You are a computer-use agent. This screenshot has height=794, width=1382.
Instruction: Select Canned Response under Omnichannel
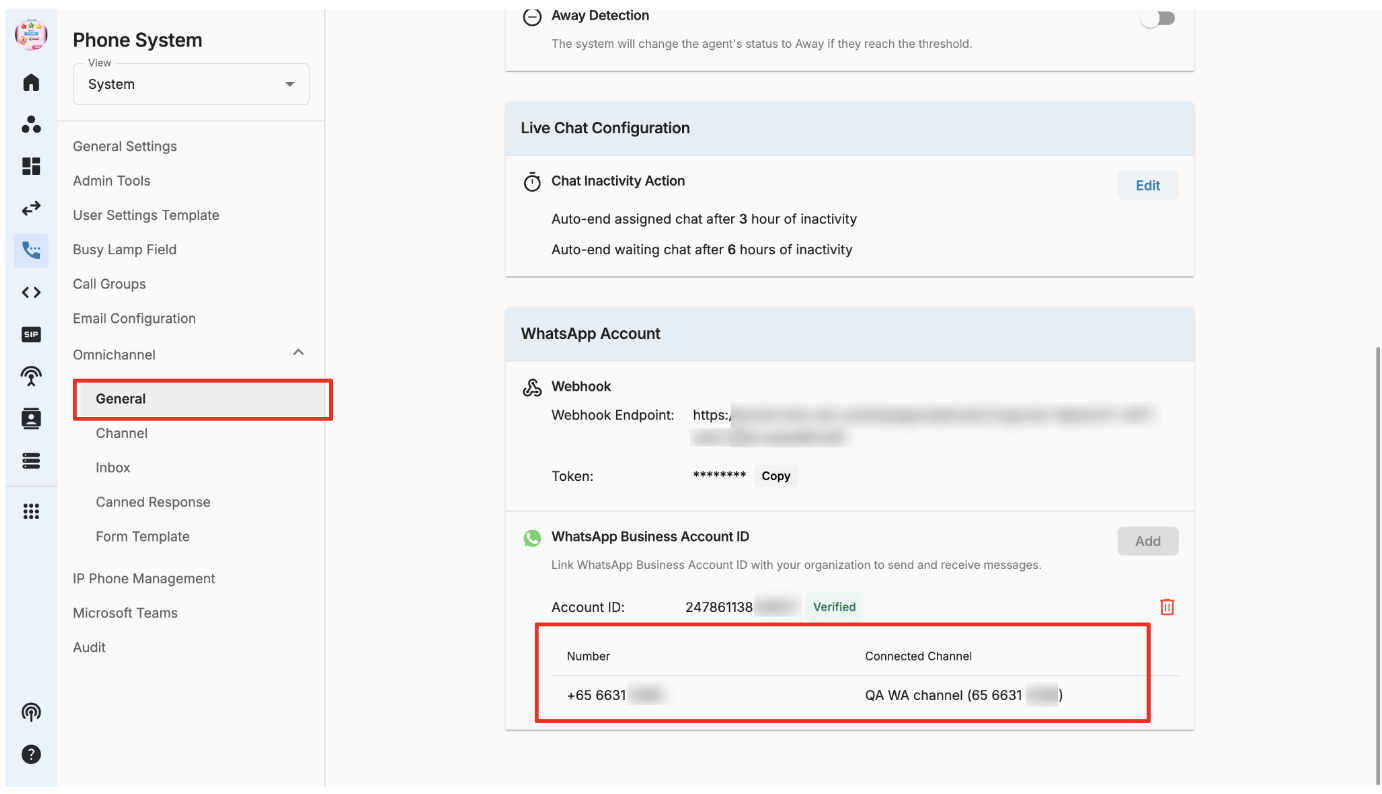tap(153, 502)
